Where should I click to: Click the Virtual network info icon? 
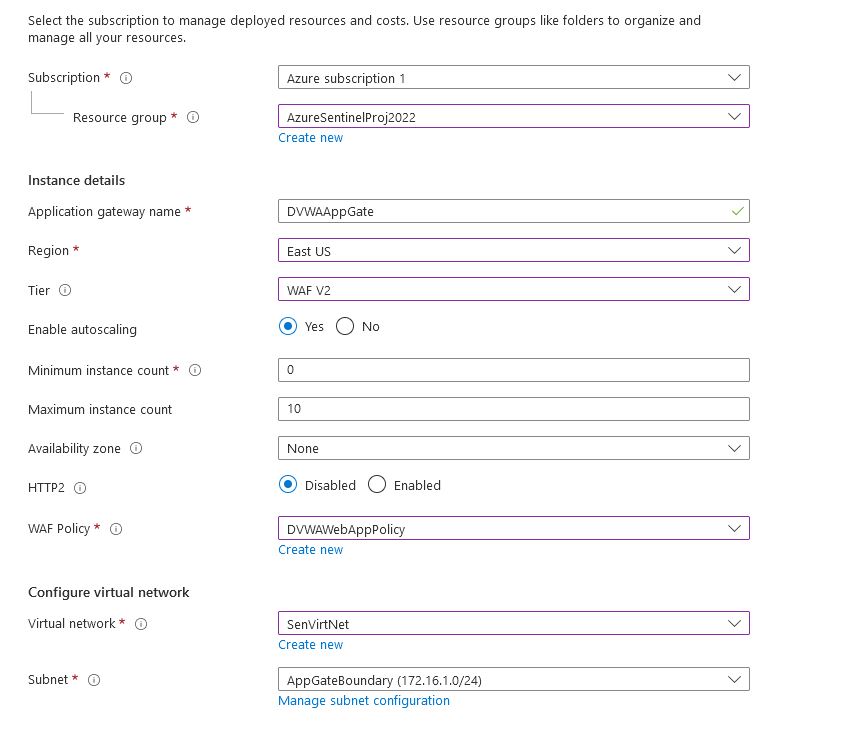[141, 624]
